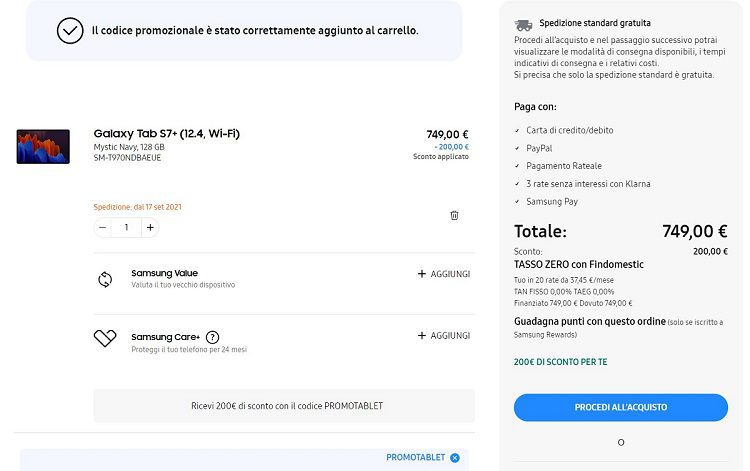Add Samsung Care+ protection
Image resolution: width=750 pixels, height=471 pixels.
point(444,336)
